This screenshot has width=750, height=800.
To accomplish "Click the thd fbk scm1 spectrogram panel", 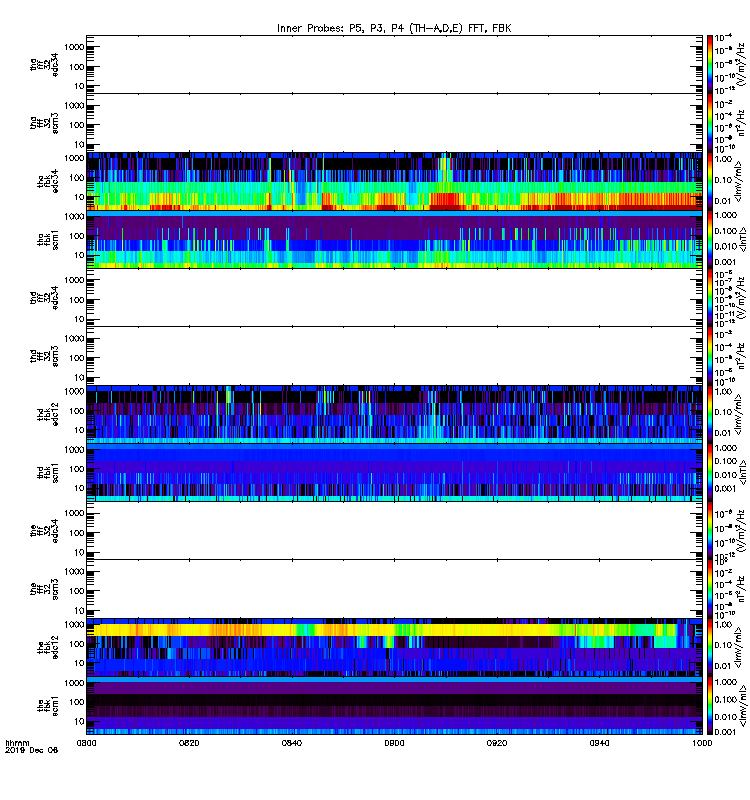I will pyautogui.click(x=394, y=472).
